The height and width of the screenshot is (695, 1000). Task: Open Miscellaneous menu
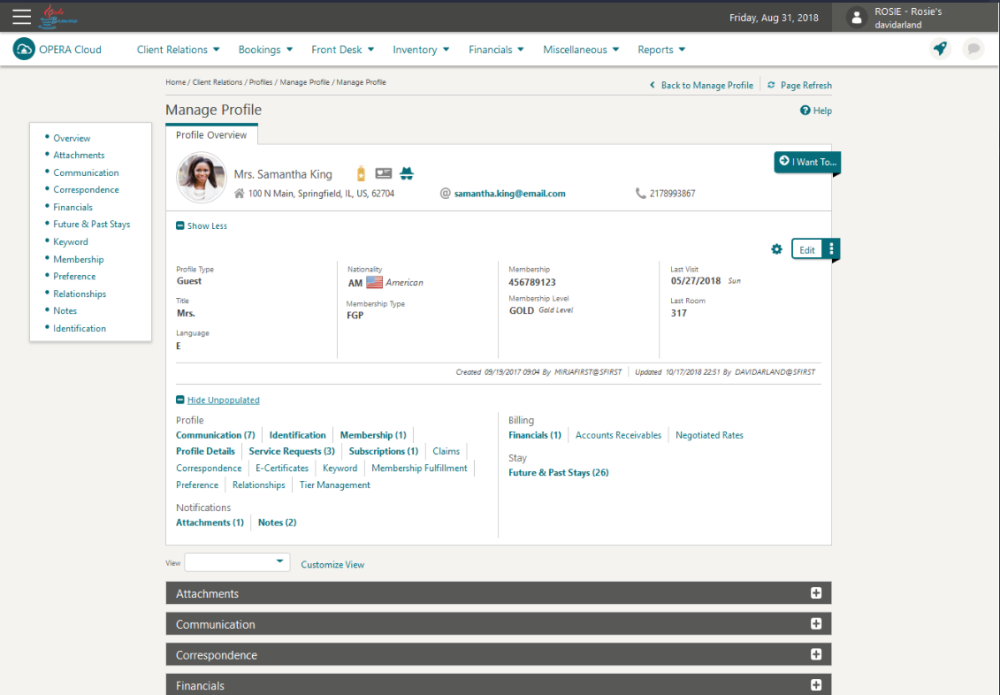(581, 49)
